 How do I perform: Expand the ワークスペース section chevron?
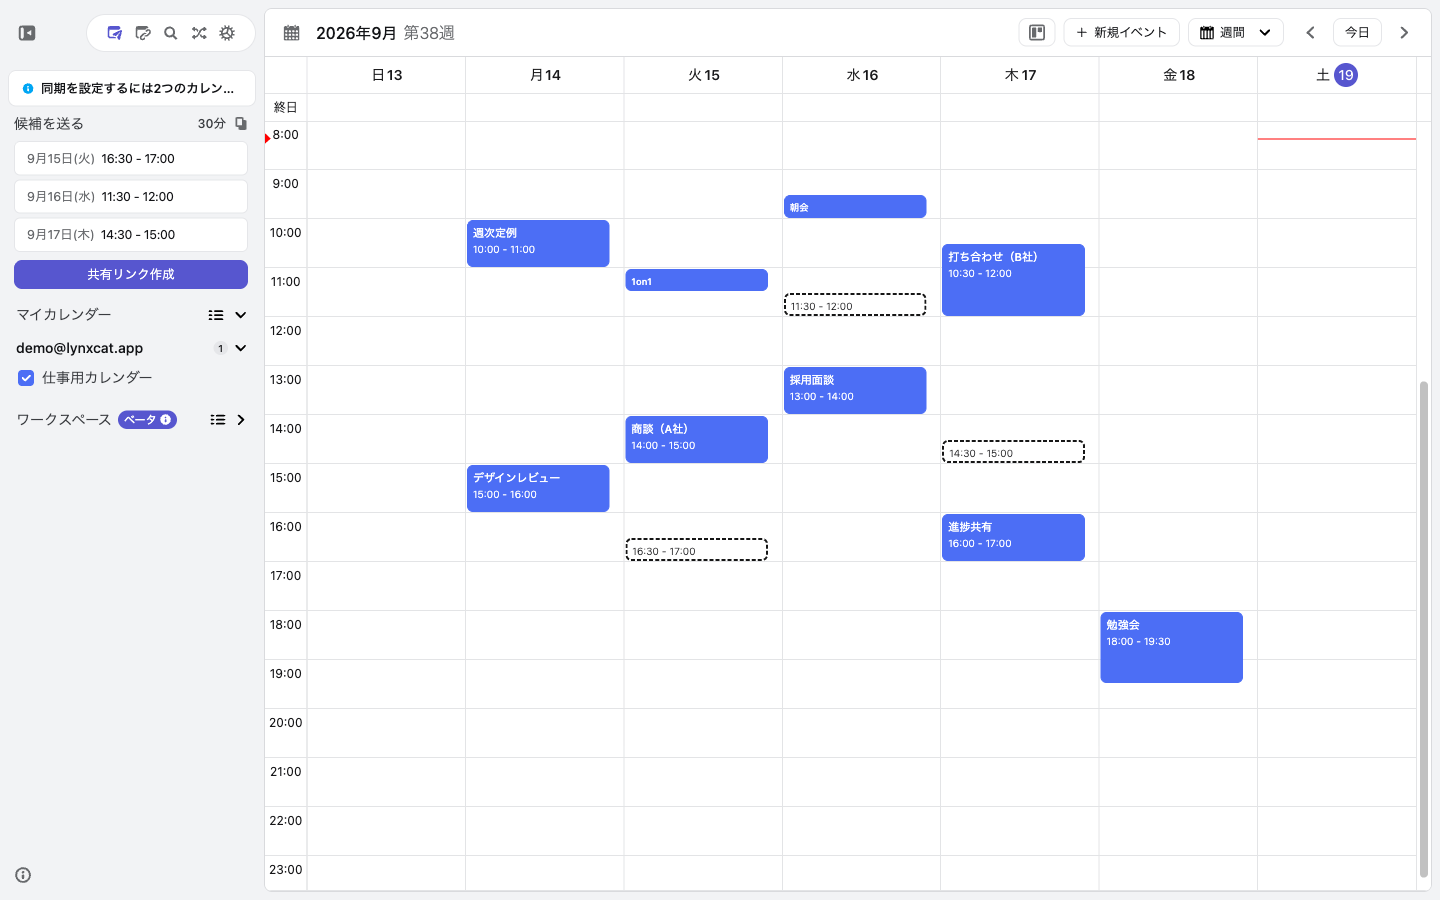pos(241,420)
